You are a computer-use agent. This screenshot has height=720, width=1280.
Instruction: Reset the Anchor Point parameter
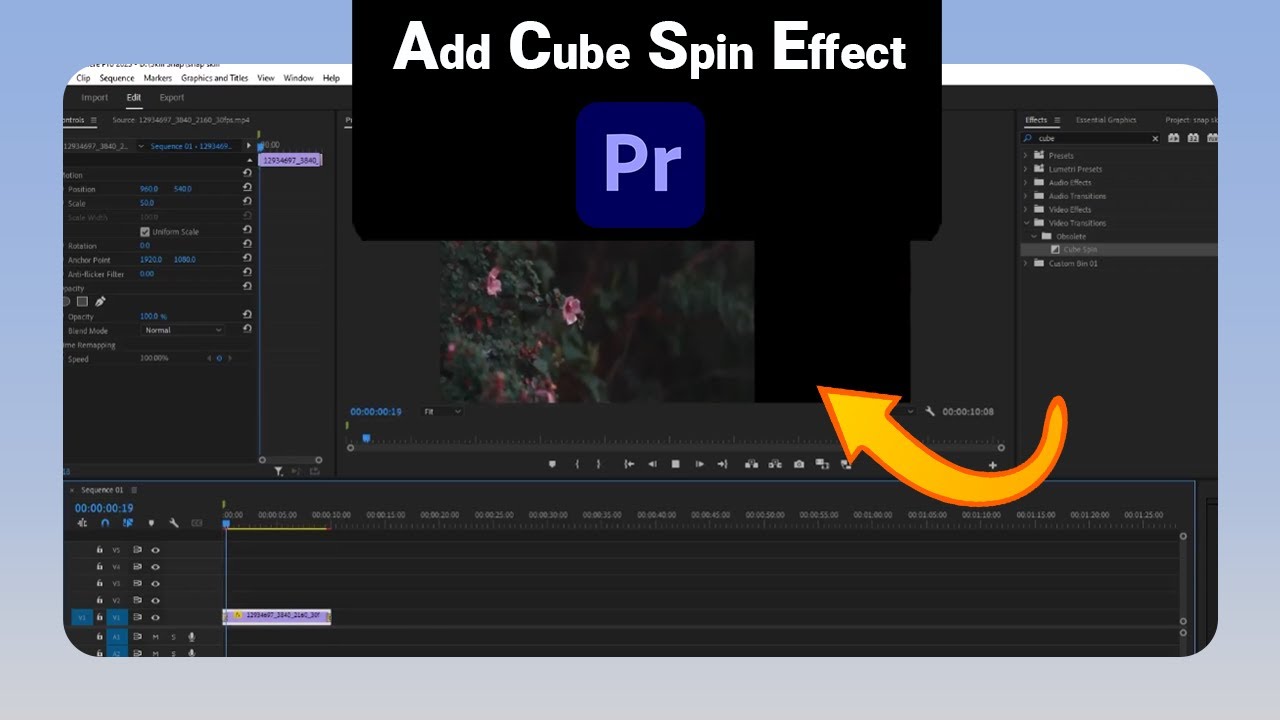tap(247, 258)
